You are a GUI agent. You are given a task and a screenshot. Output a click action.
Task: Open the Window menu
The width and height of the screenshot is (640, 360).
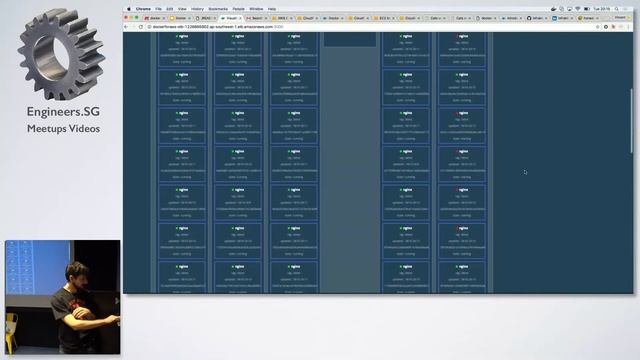256,9
